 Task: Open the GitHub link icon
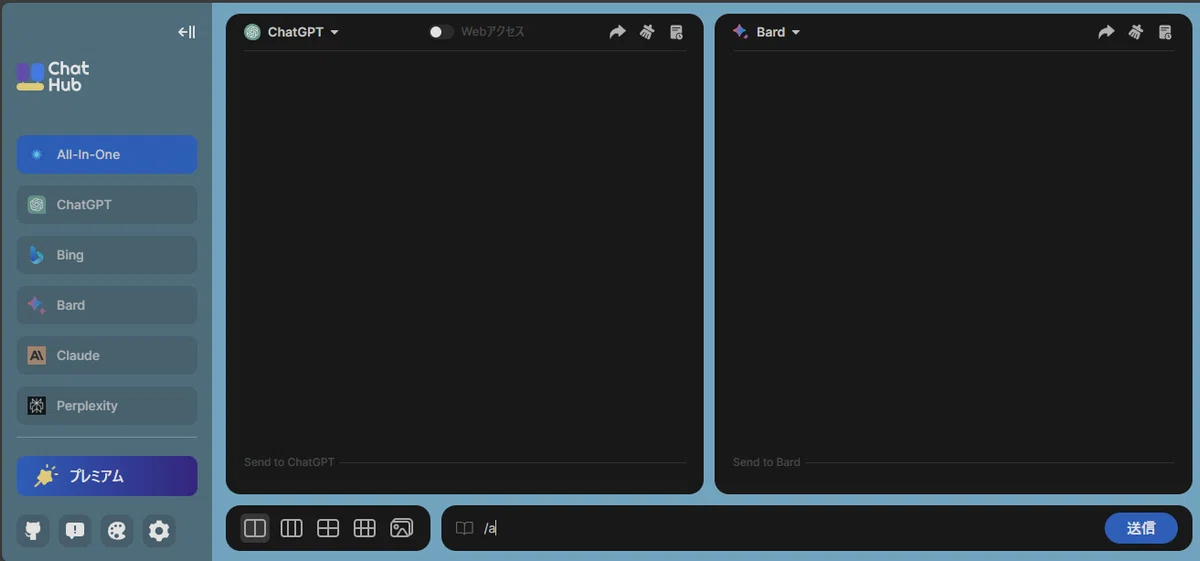(33, 531)
